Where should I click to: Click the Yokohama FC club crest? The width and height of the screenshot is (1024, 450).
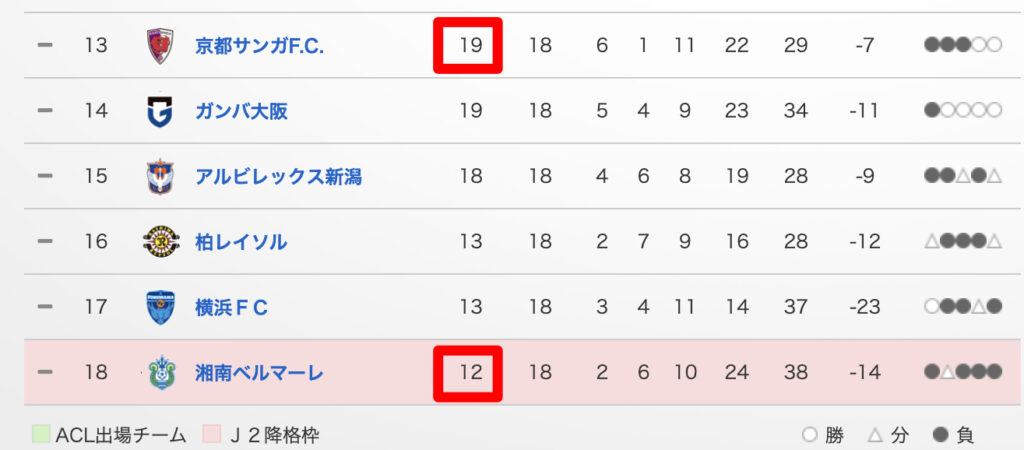pos(160,307)
